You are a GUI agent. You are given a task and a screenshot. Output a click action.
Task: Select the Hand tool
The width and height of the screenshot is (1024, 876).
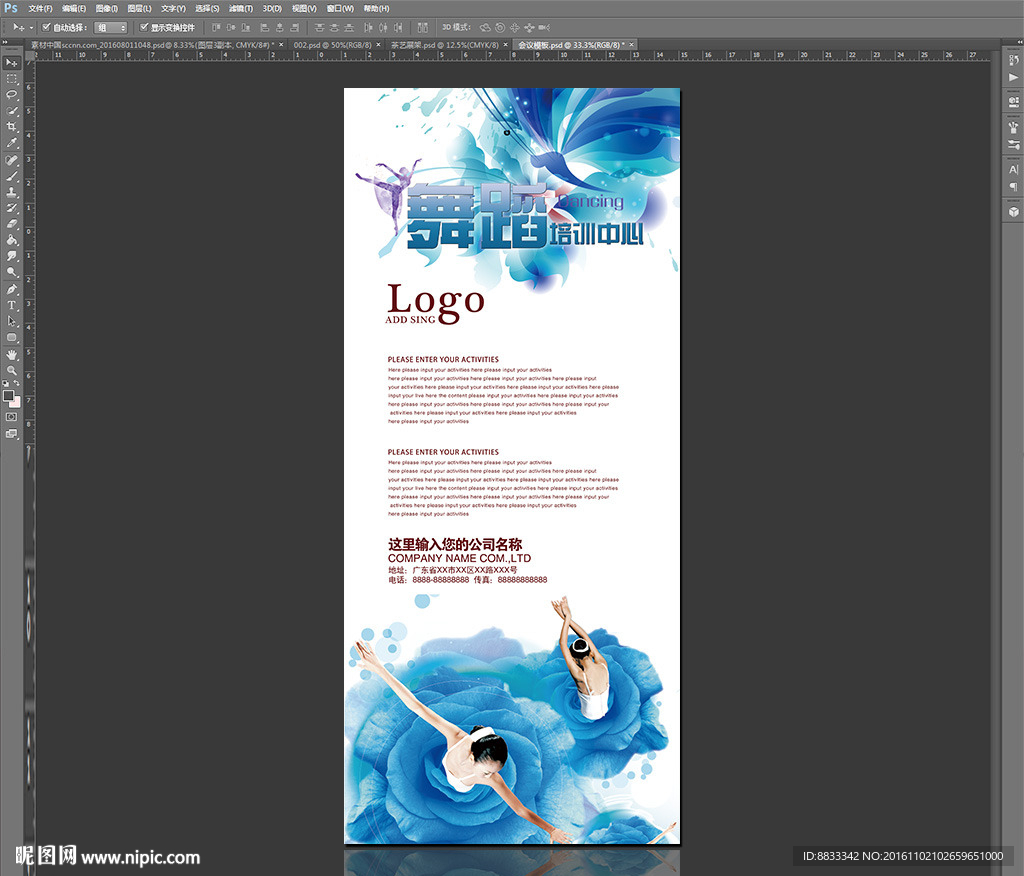click(12, 355)
